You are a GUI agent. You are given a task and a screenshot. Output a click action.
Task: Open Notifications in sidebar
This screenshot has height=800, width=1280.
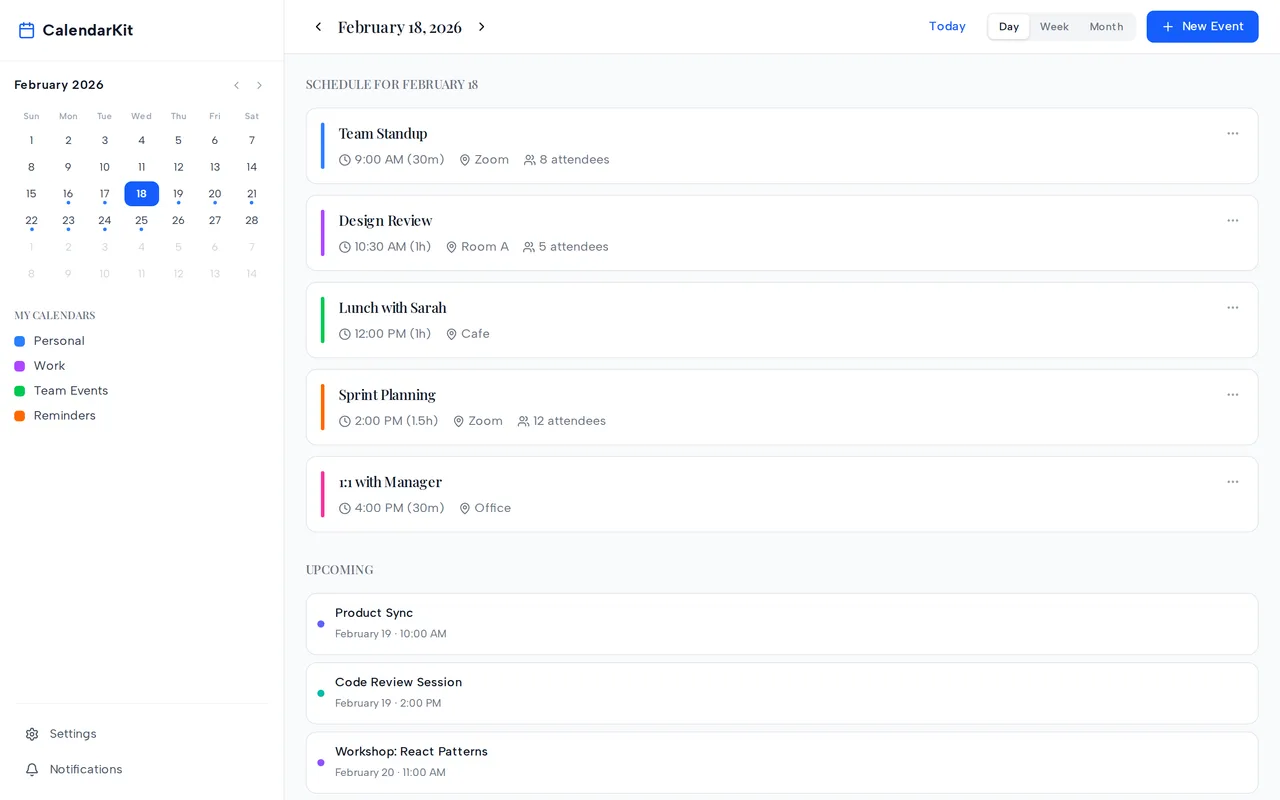tap(142, 769)
